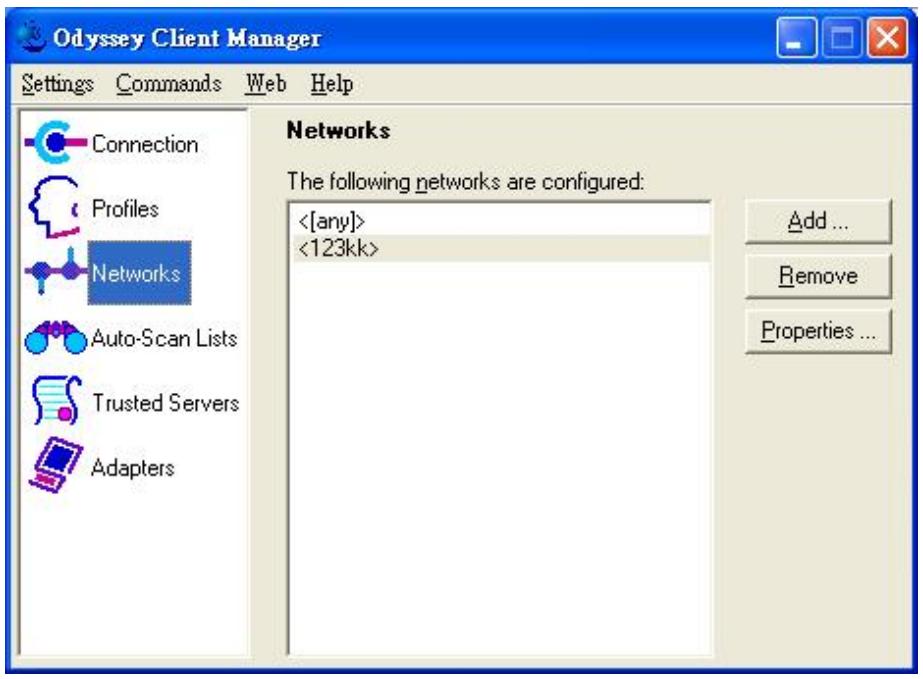This screenshot has width=923, height=679.
Task: Click the Remove button
Action: click(818, 276)
